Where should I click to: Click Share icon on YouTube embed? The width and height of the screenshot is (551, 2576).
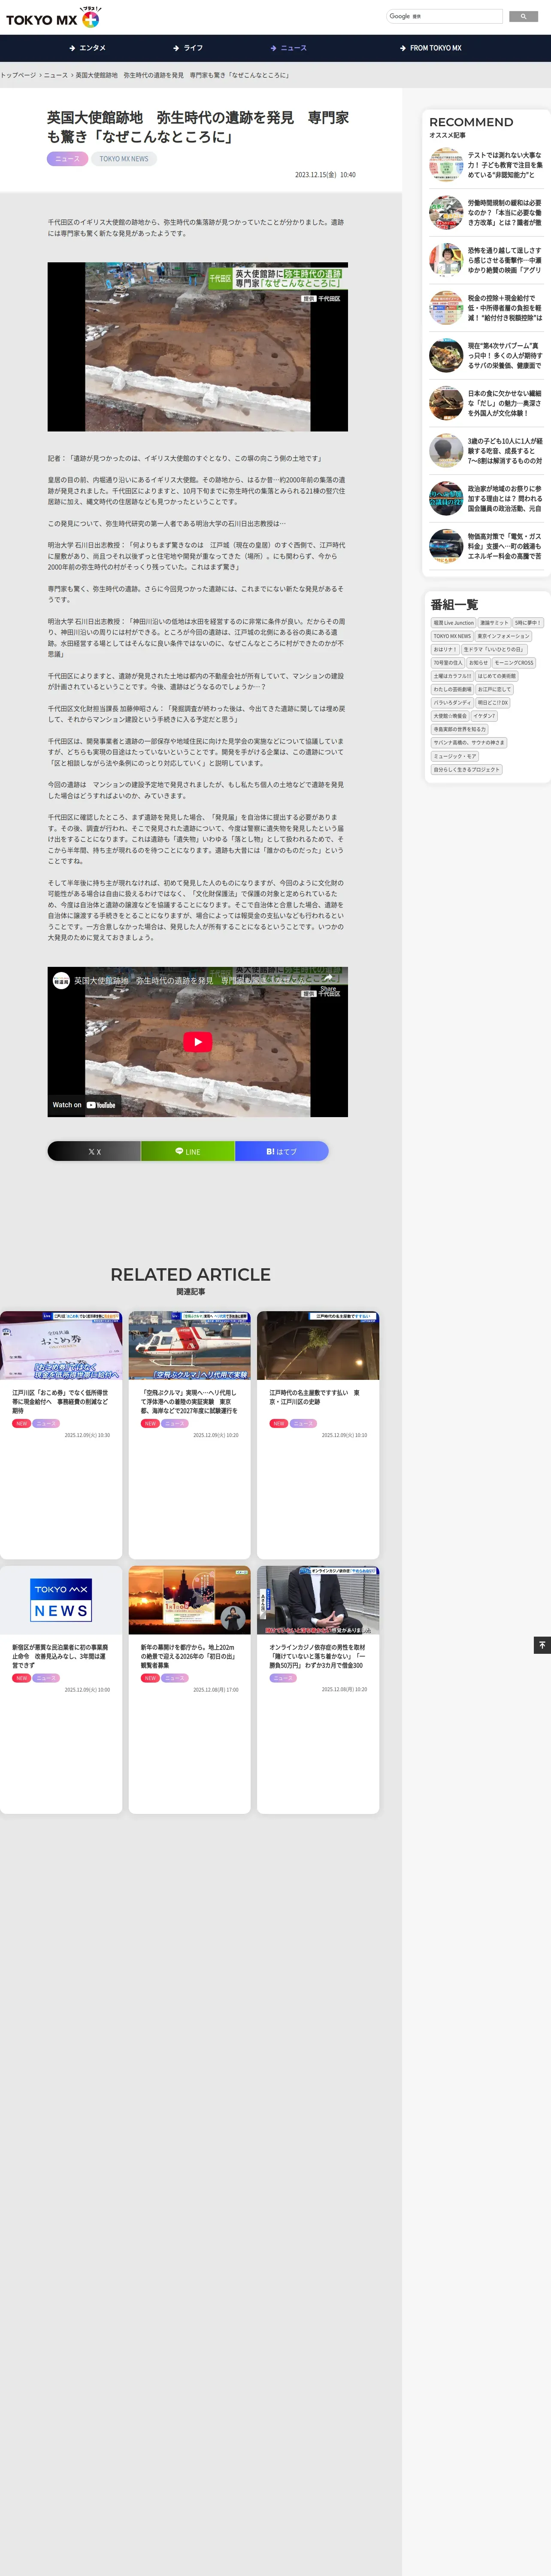pos(328,981)
